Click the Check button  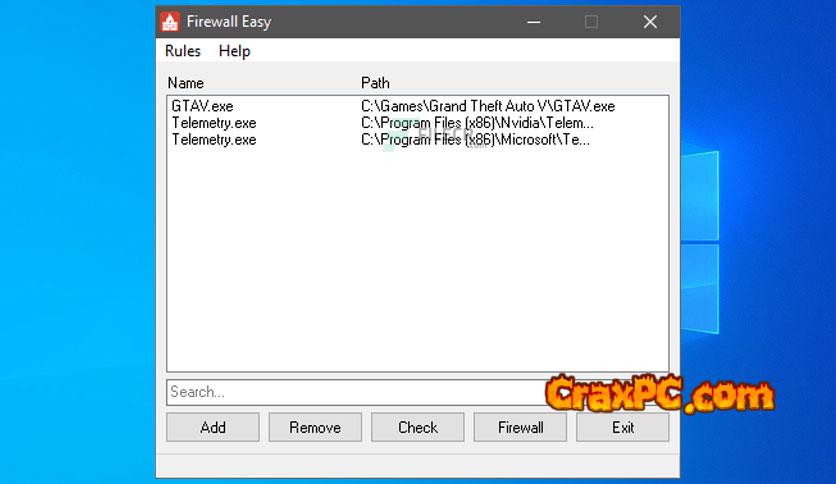417,427
